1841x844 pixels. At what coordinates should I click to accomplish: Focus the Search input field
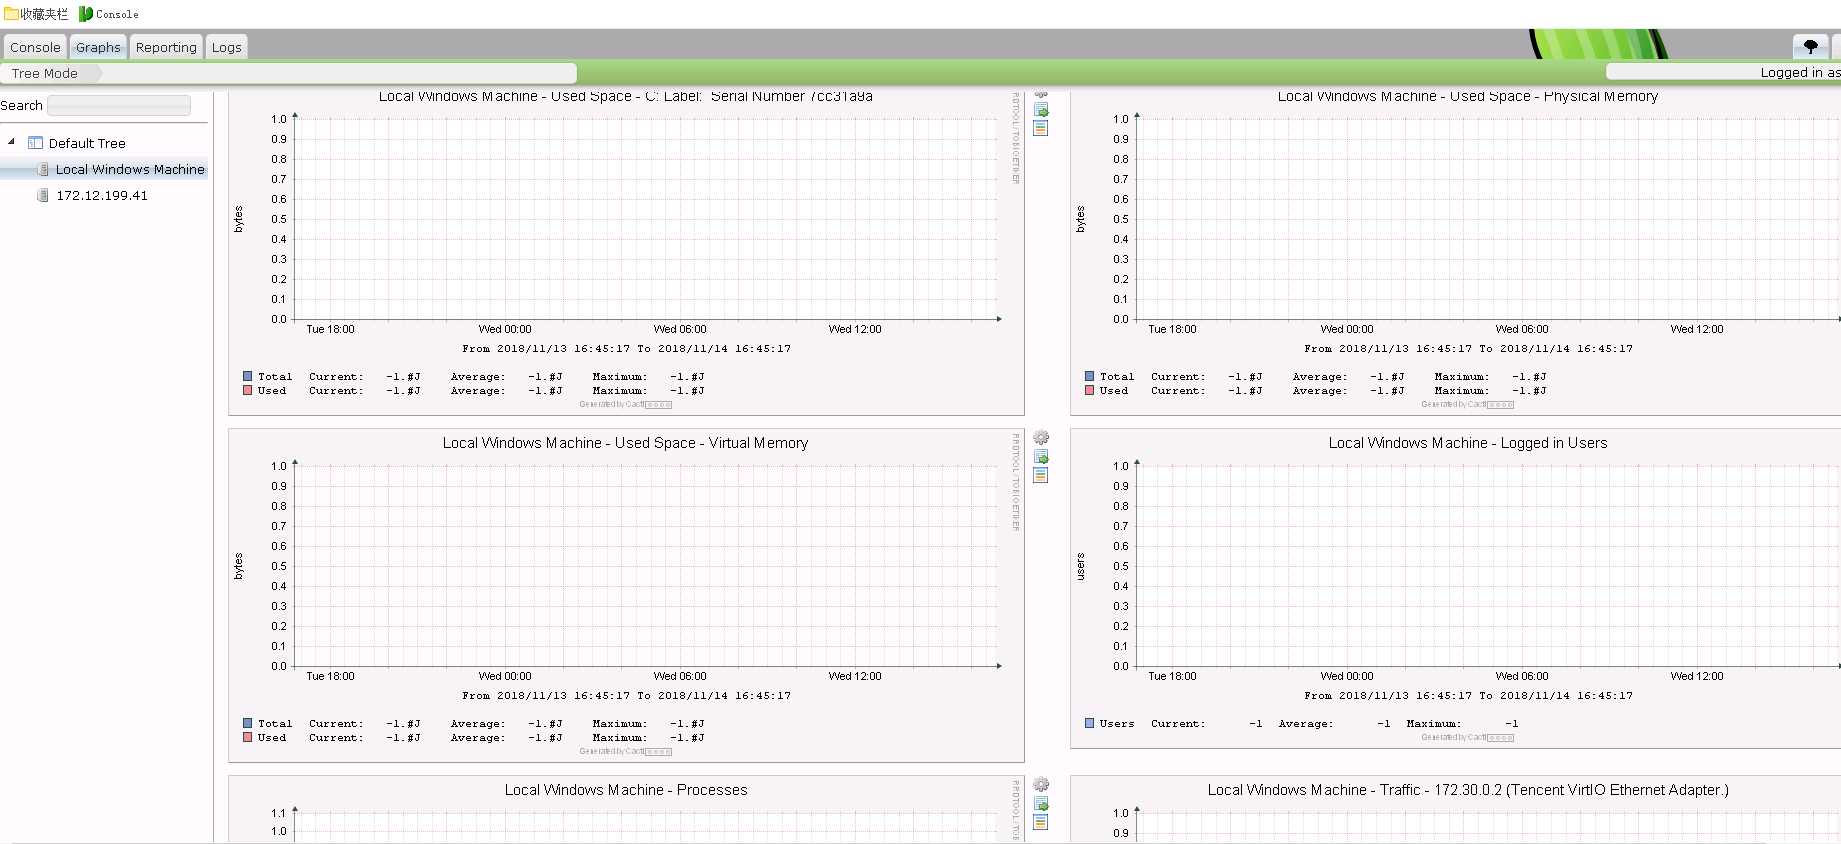coord(119,105)
